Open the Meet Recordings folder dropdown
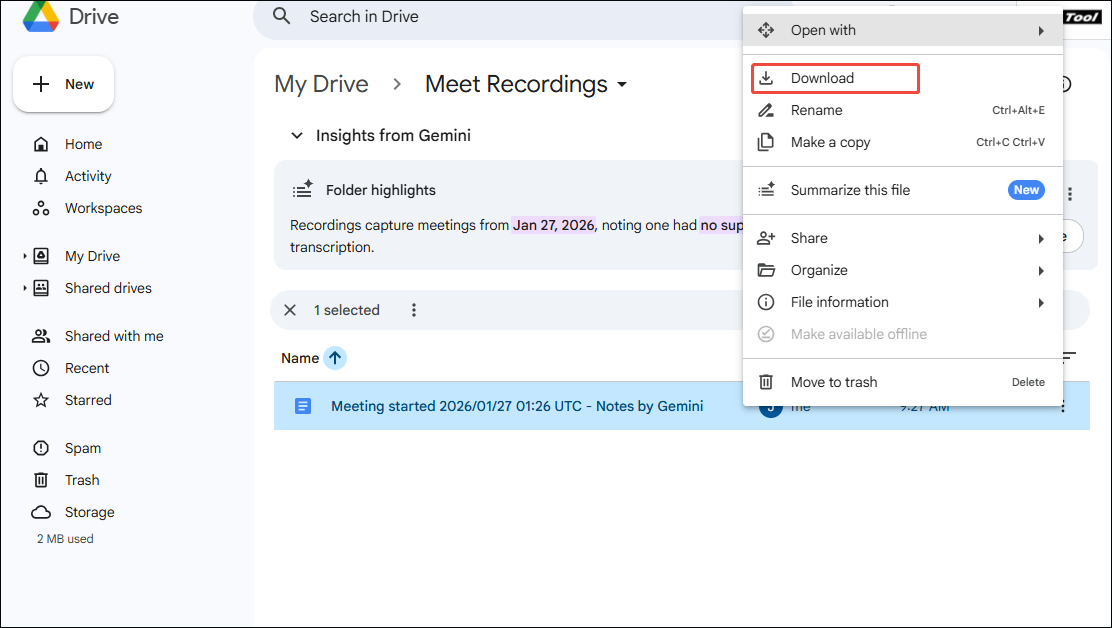The height and width of the screenshot is (628, 1112). (x=622, y=85)
